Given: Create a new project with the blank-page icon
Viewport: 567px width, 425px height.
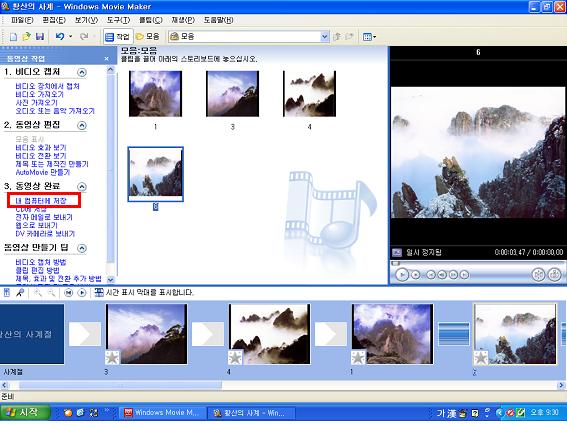Looking at the screenshot, I should pyautogui.click(x=13, y=37).
